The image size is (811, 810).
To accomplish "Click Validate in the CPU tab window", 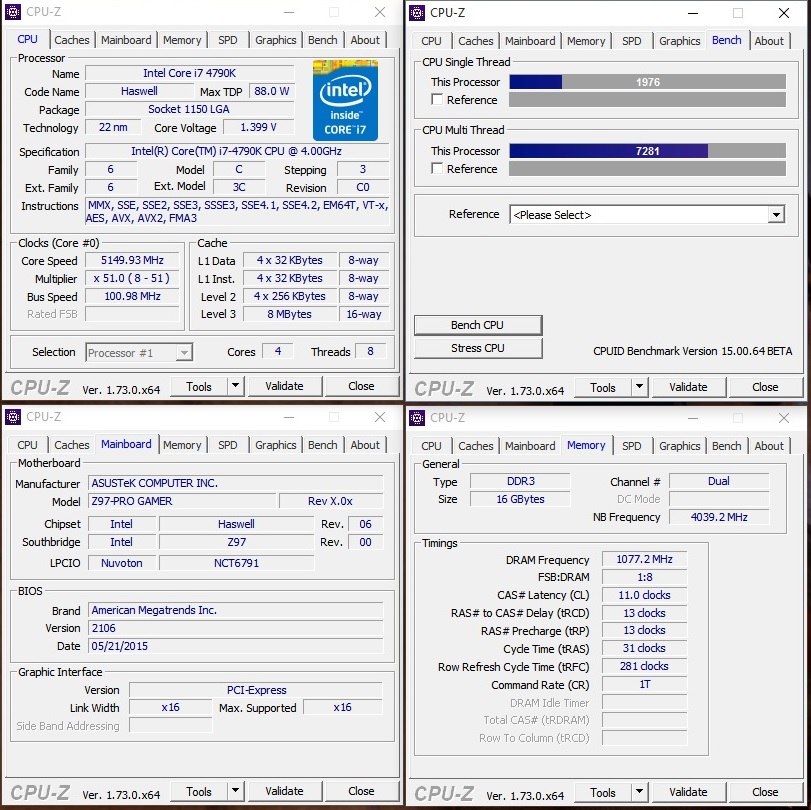I will [x=284, y=386].
